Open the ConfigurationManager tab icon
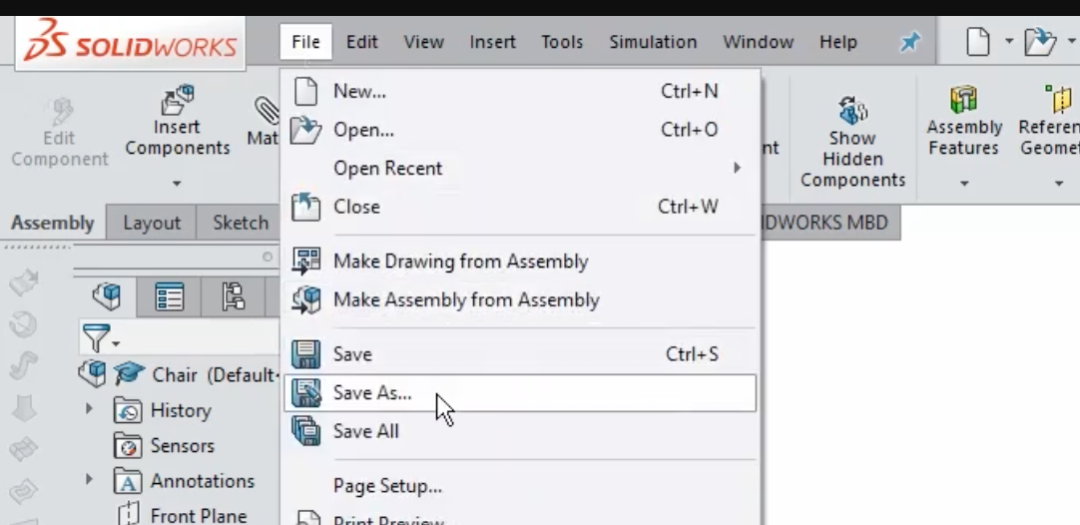This screenshot has width=1080, height=525. click(x=233, y=297)
